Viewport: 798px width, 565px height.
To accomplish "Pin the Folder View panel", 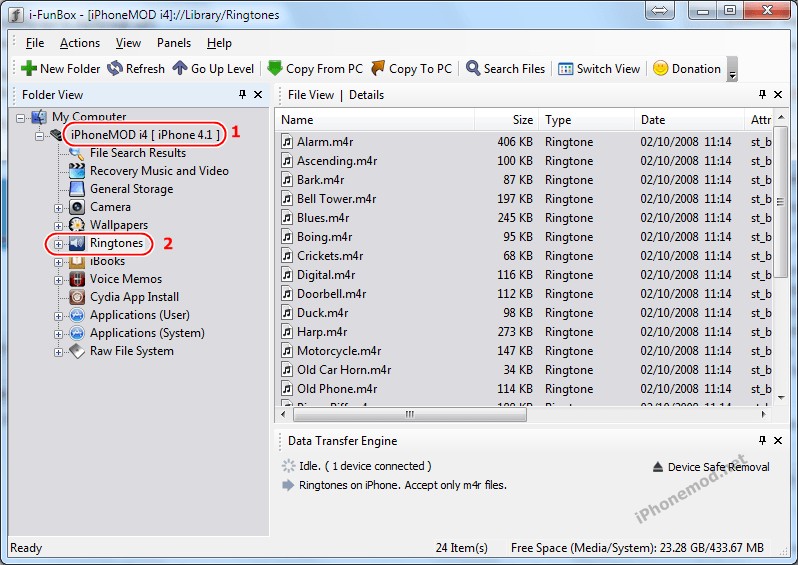I will coord(242,95).
